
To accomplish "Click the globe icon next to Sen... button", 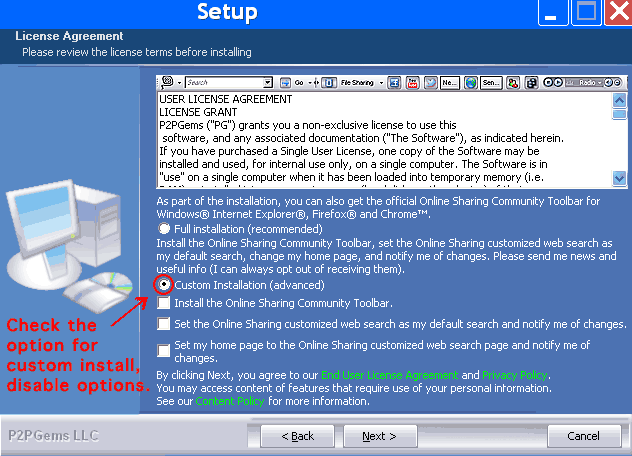I will pos(469,82).
